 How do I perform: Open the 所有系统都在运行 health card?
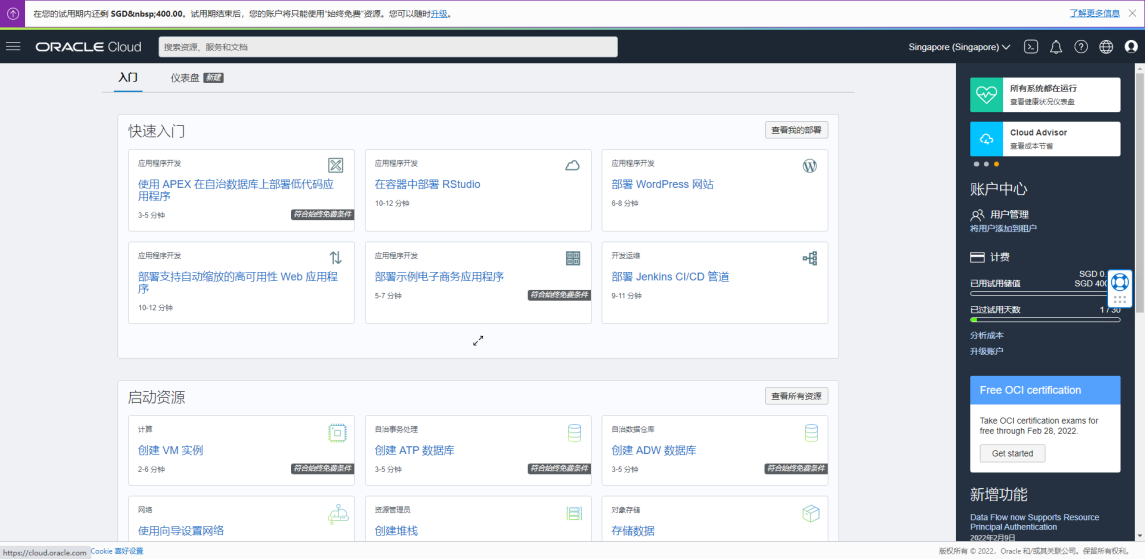click(x=1045, y=95)
